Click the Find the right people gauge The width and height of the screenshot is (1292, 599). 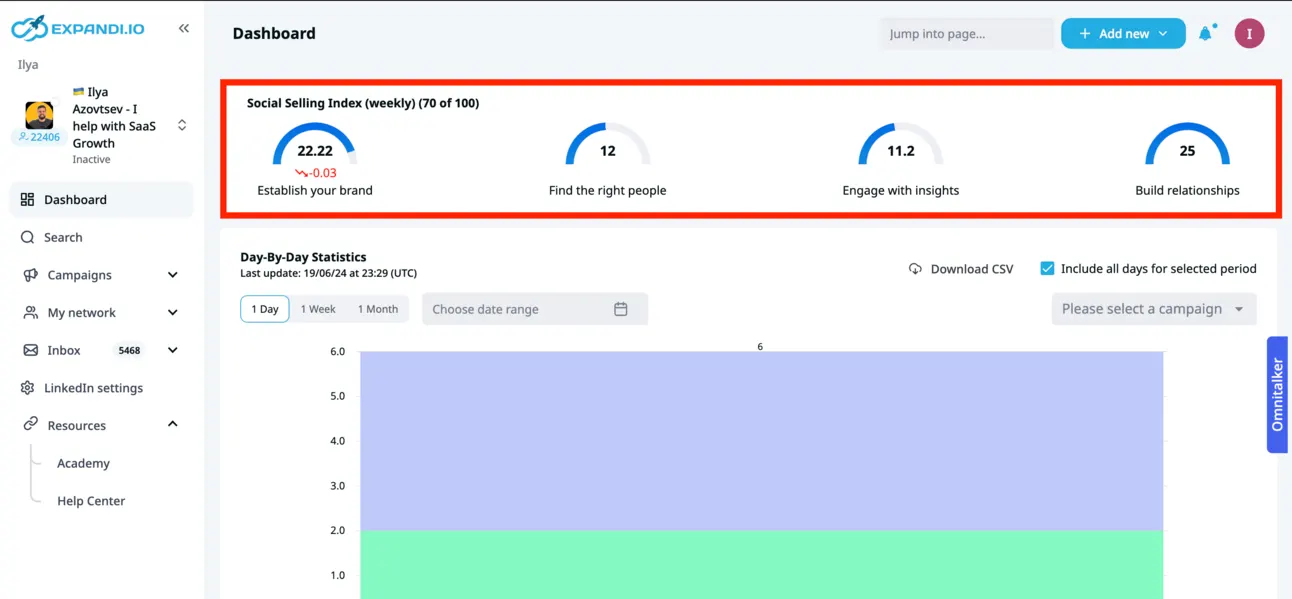click(x=608, y=146)
